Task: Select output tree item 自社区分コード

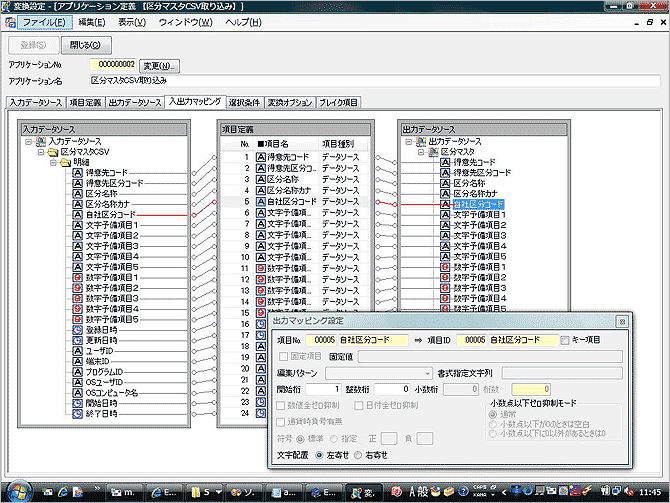Action: pyautogui.click(x=478, y=204)
